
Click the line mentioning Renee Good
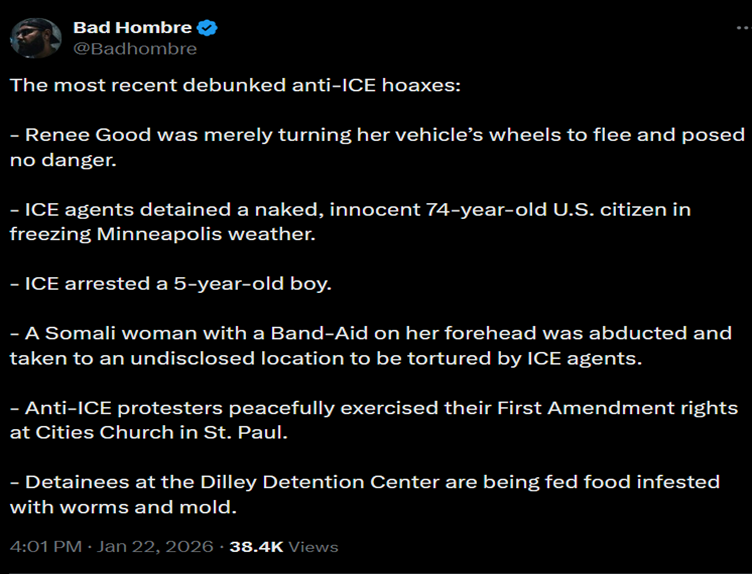click(x=377, y=134)
